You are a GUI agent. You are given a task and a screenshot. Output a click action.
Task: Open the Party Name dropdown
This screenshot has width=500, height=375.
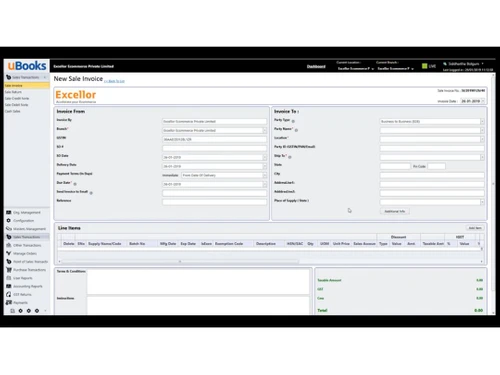pyautogui.click(x=482, y=130)
